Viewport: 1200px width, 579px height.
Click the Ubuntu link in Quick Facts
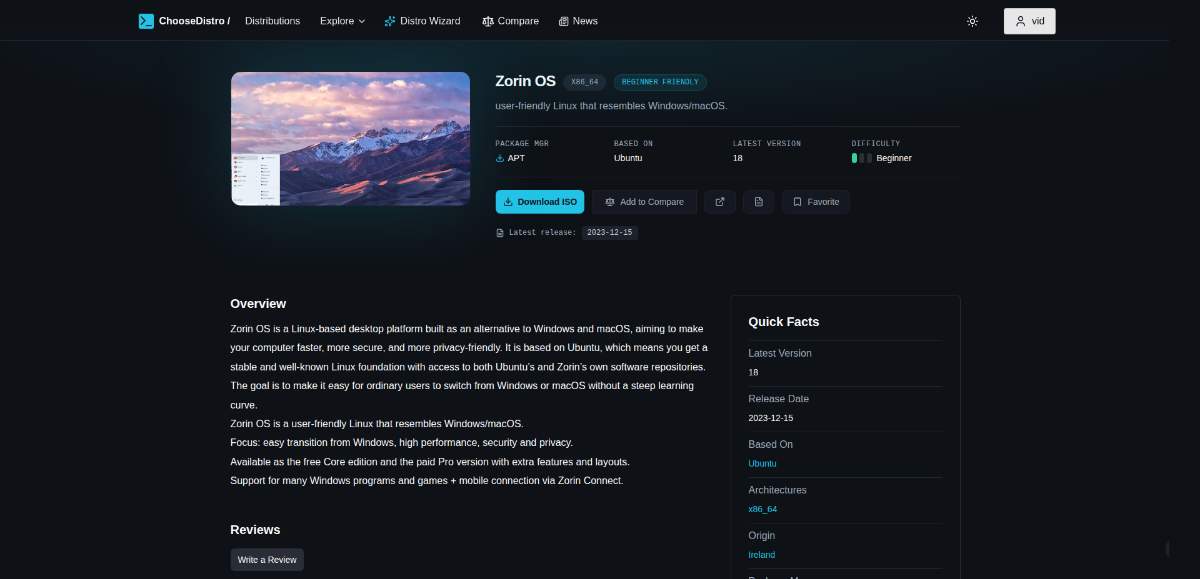(x=762, y=464)
